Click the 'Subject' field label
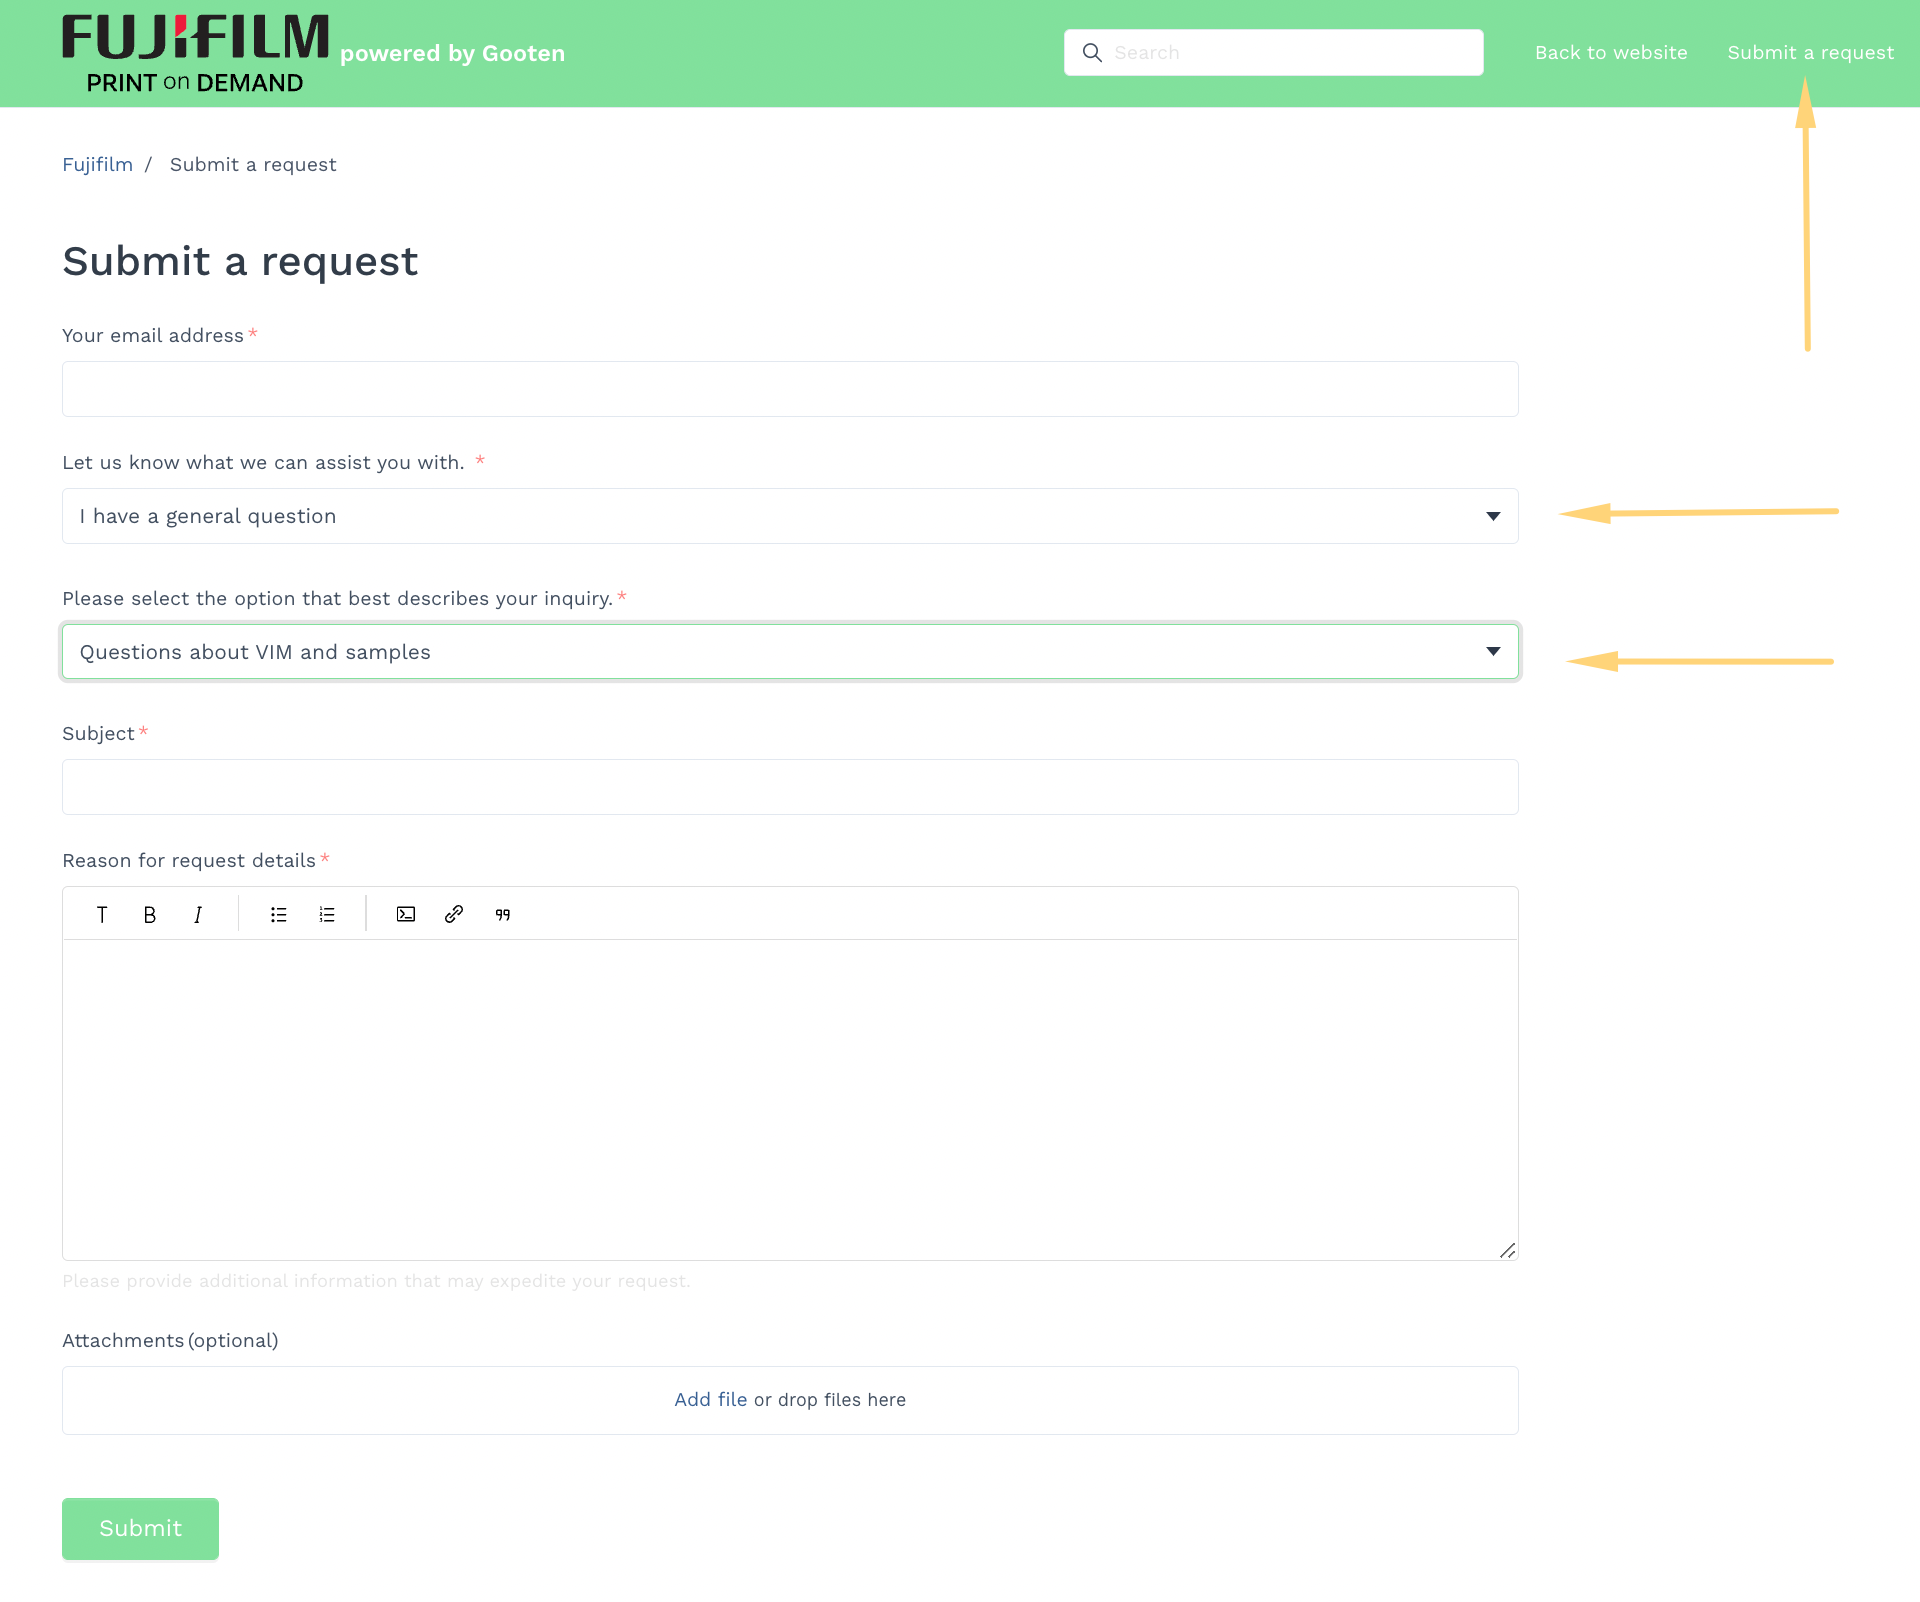 98,734
